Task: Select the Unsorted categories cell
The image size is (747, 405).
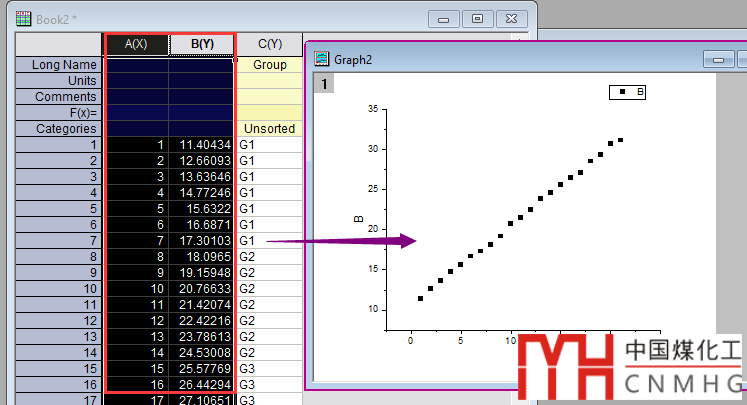Action: pos(269,128)
